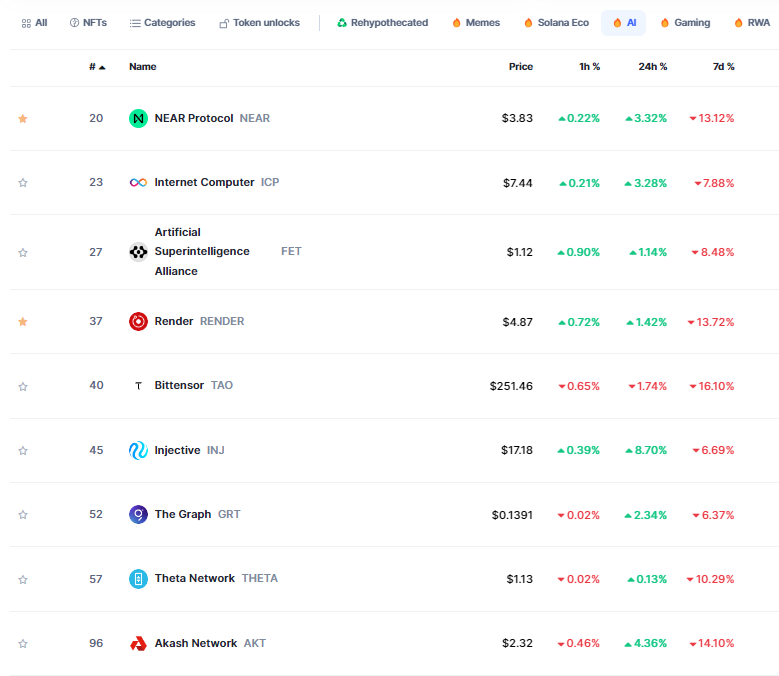This screenshot has width=779, height=676.
Task: Add Theta Network to watchlist
Action: click(22, 579)
